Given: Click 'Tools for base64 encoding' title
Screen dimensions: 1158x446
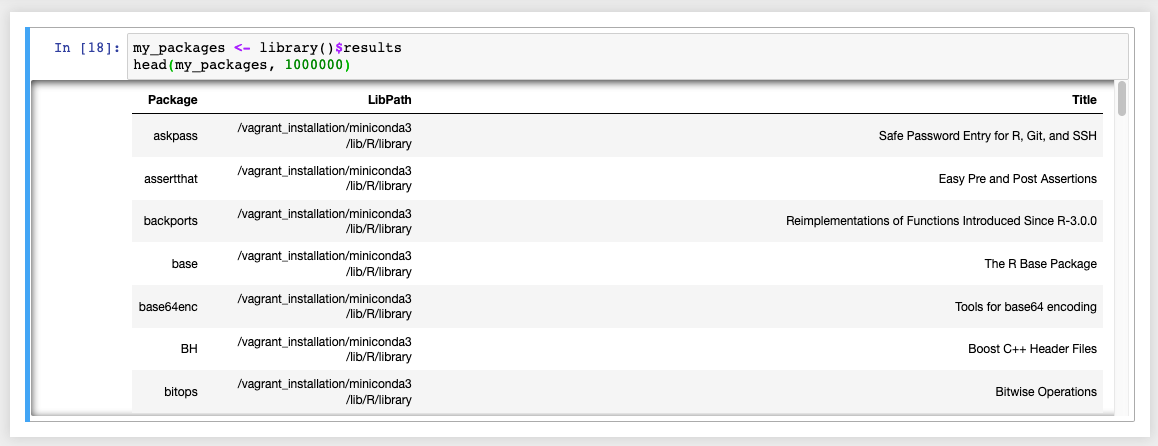Looking at the screenshot, I should [1026, 306].
